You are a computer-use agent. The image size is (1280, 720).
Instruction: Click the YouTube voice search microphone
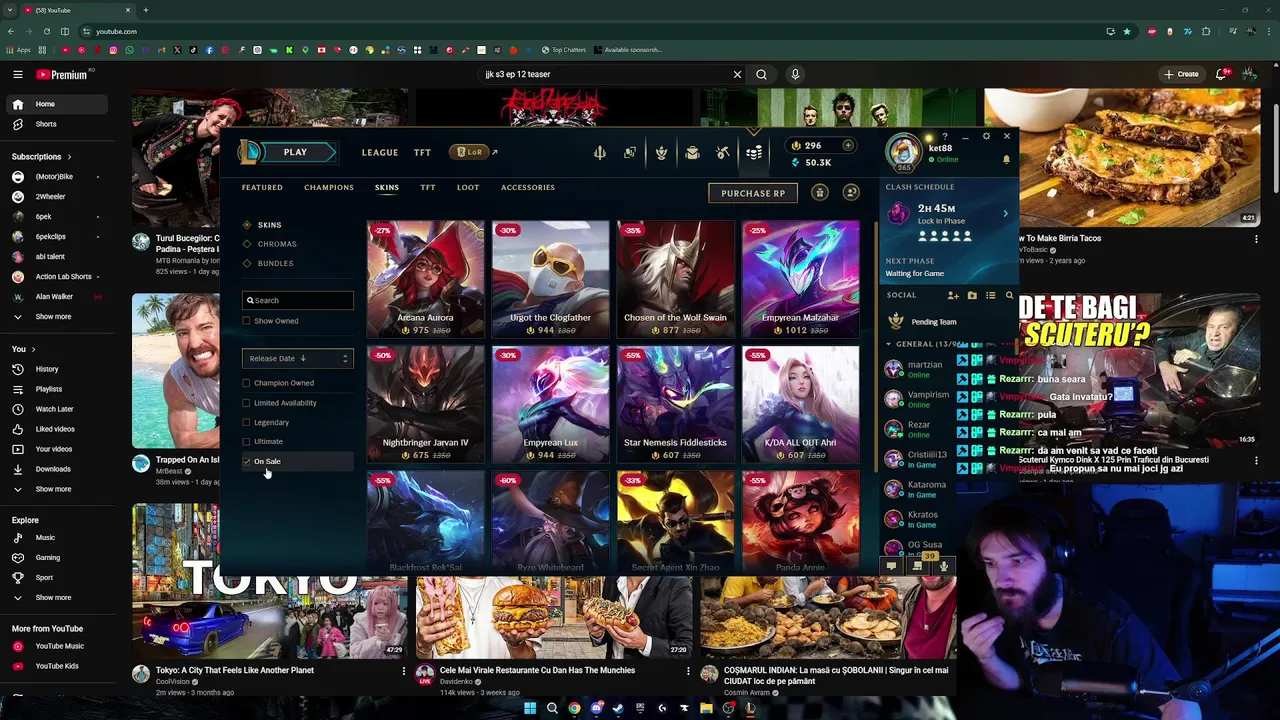pyautogui.click(x=795, y=74)
